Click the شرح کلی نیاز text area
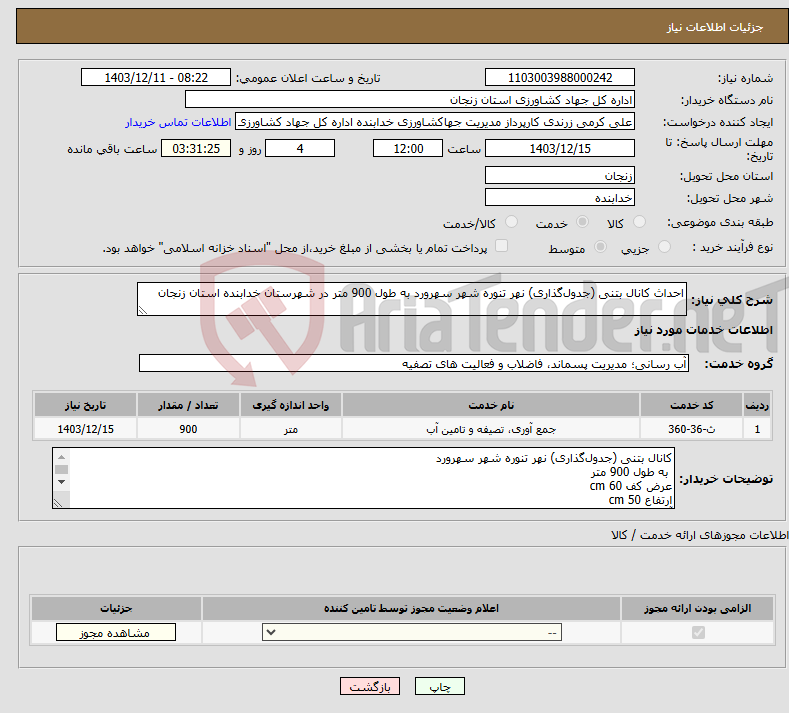The height and width of the screenshot is (713, 789). tap(412, 299)
